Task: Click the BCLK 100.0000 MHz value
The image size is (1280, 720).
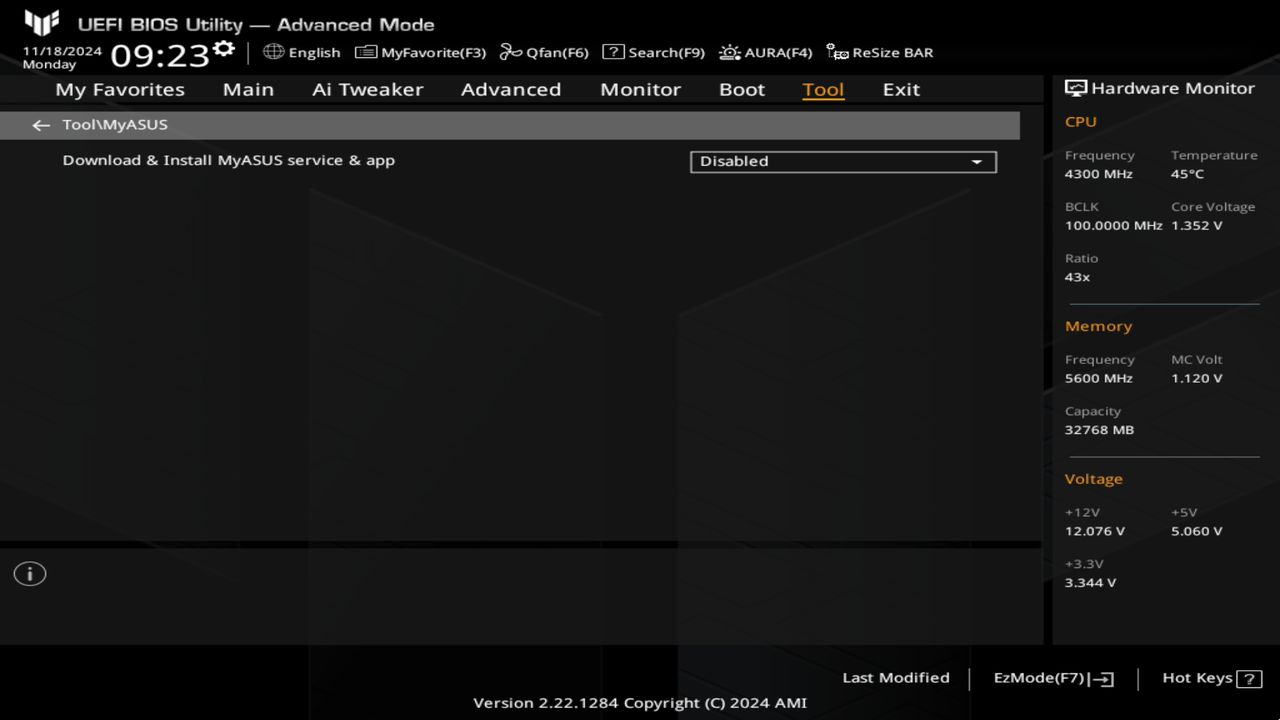Action: [1113, 225]
